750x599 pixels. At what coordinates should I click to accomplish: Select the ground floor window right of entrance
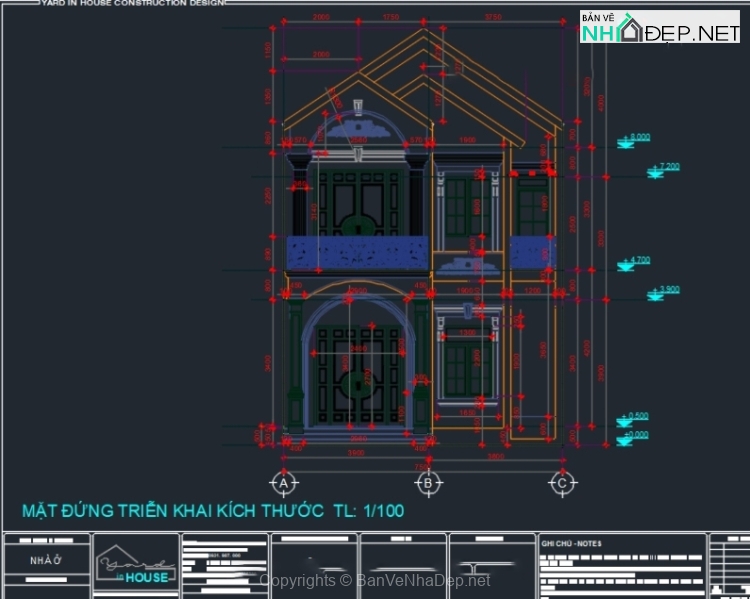[x=468, y=368]
